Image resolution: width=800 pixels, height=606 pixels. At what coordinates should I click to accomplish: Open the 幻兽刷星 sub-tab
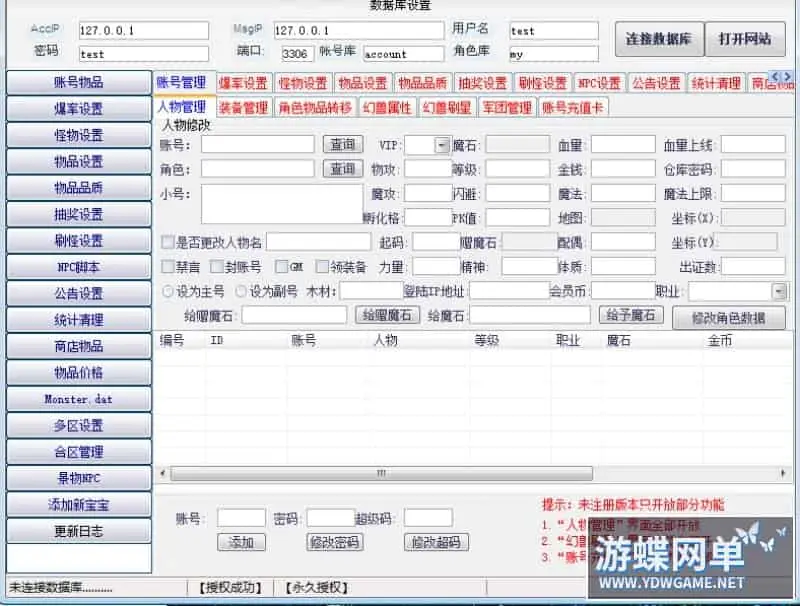point(447,108)
